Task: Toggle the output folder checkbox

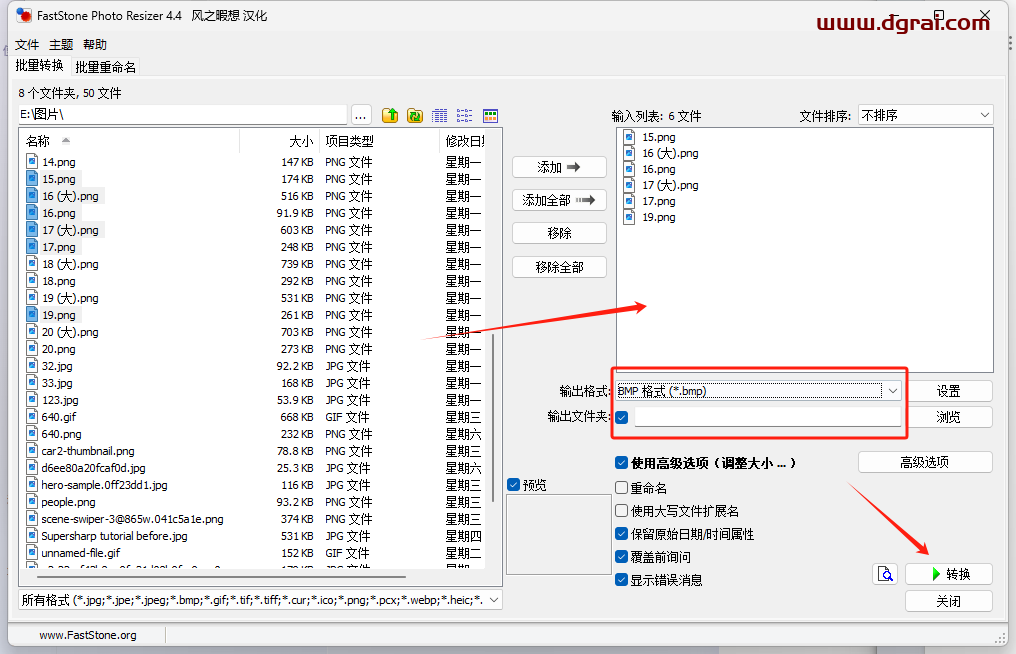Action: click(622, 417)
